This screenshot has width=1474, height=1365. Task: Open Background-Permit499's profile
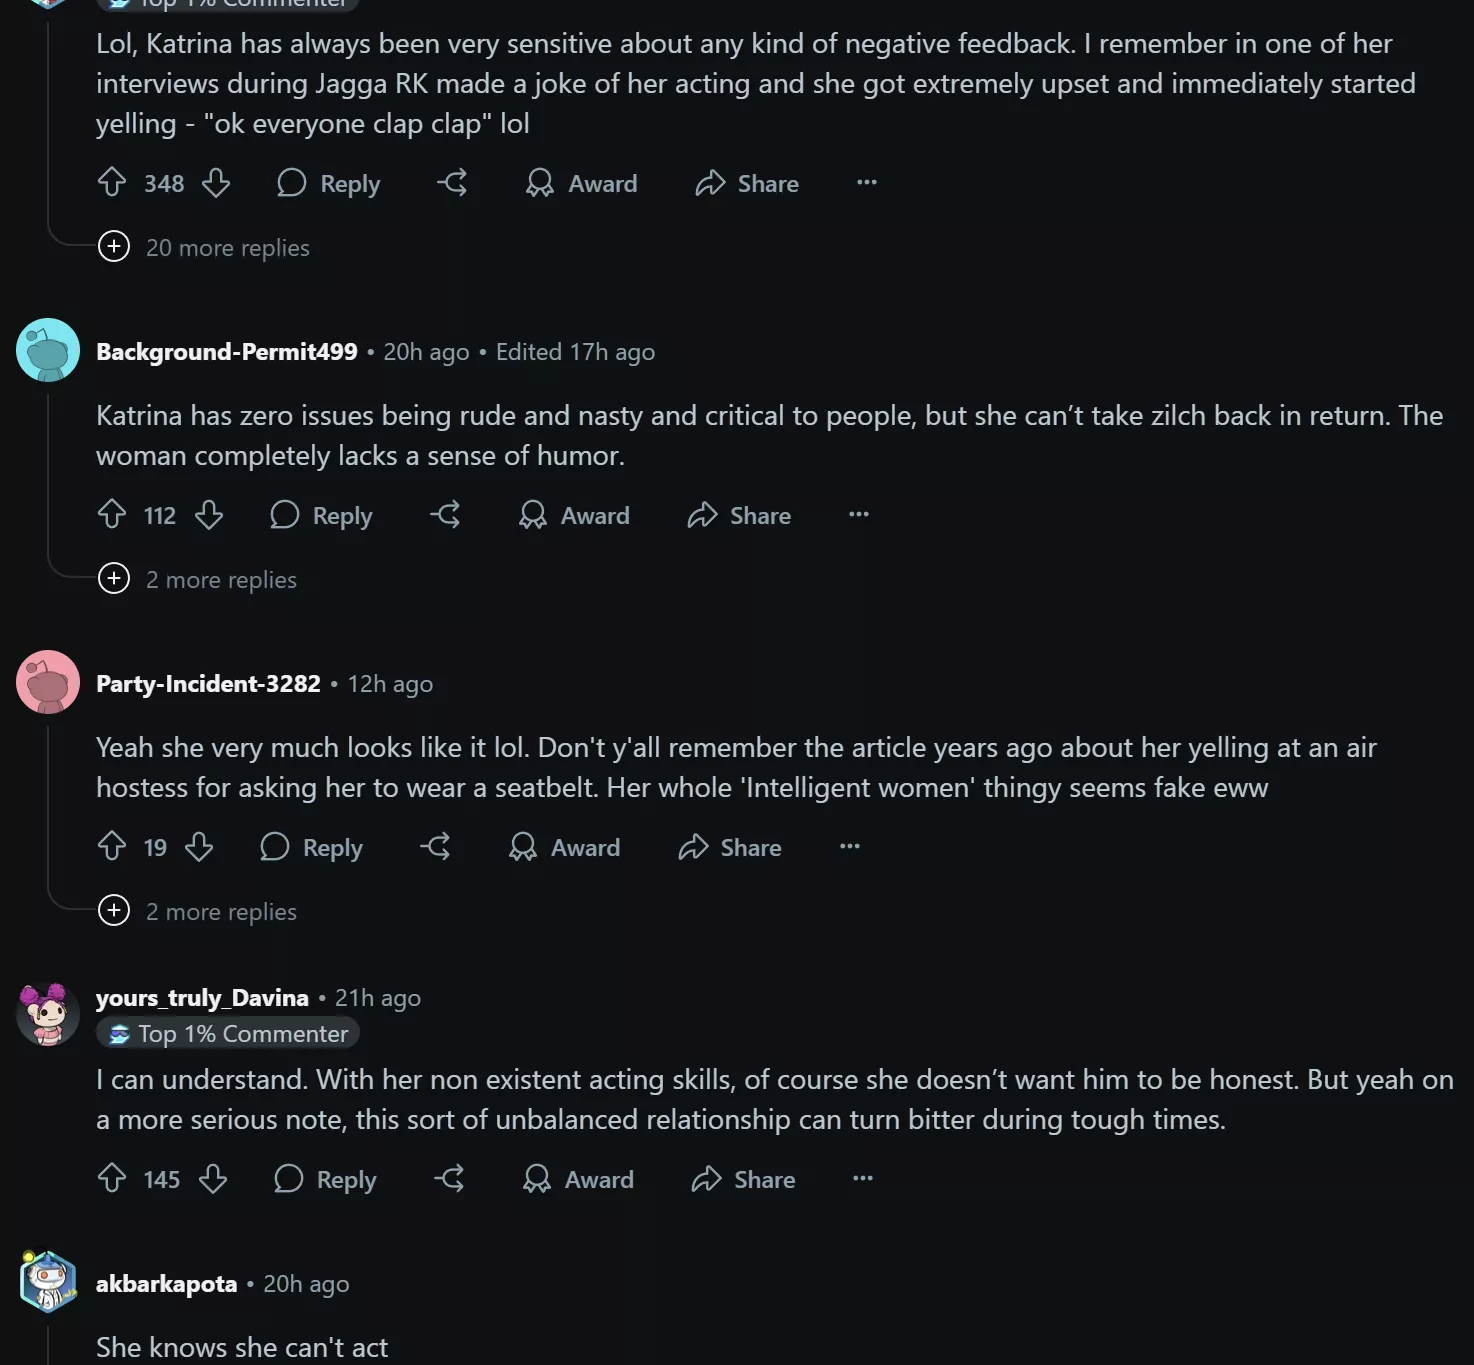pyautogui.click(x=227, y=351)
